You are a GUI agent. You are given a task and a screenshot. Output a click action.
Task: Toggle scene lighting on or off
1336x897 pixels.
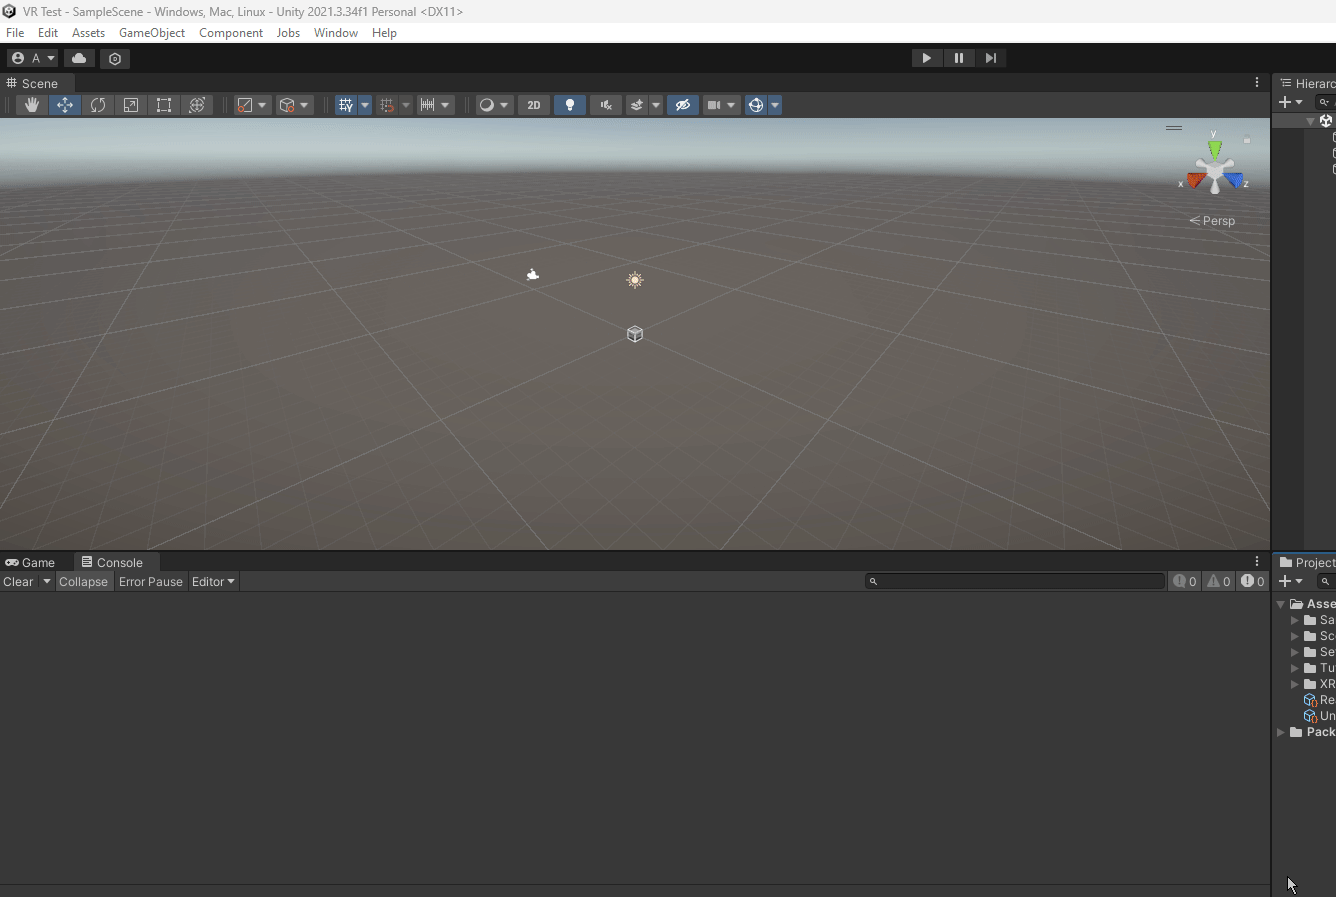tap(569, 104)
